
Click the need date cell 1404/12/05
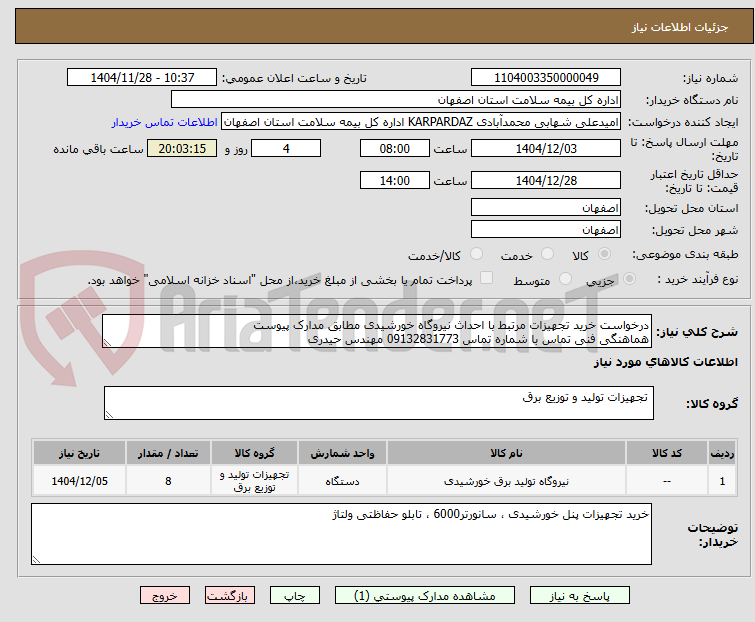coord(79,481)
